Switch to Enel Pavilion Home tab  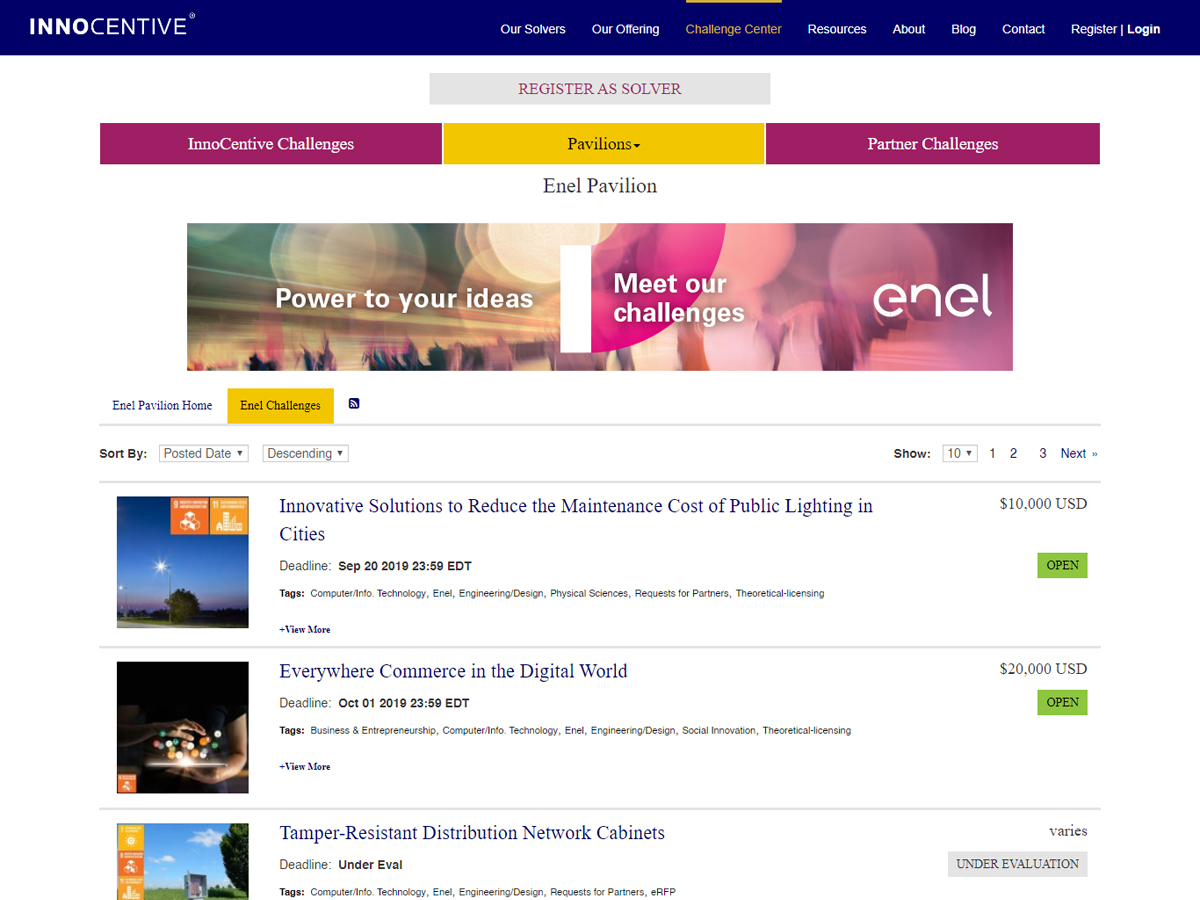pos(162,406)
